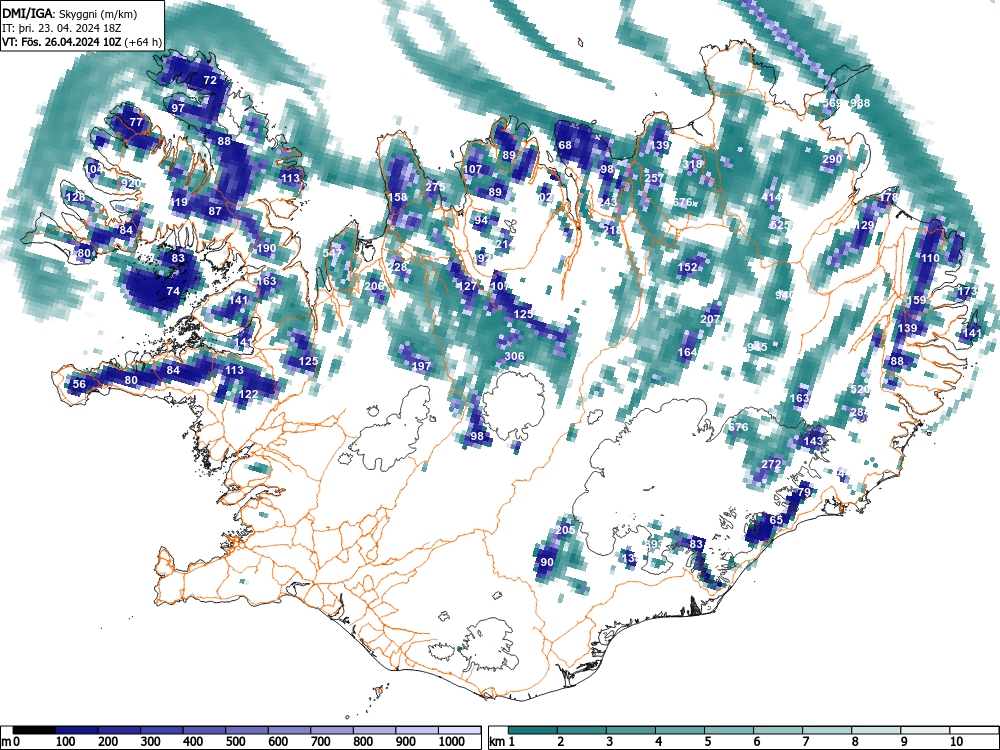Click the visibility value 72 in the Westfjords
This screenshot has height=750, width=1000.
click(x=210, y=80)
